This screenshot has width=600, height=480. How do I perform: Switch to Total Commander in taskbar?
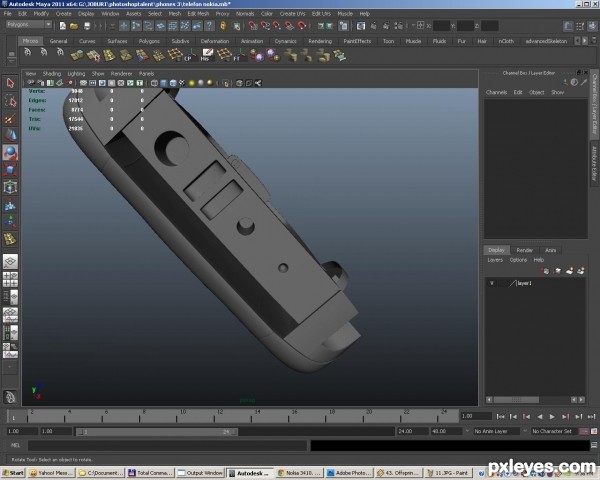coord(150,473)
